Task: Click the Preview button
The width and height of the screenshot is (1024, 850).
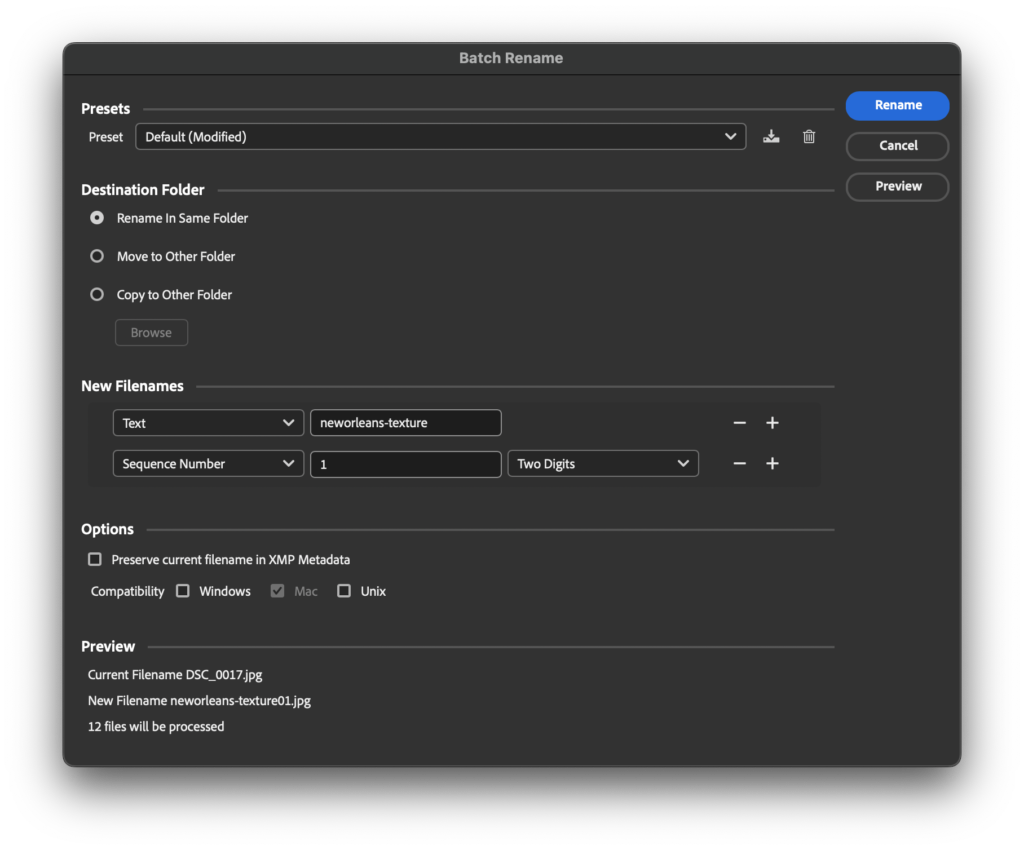Action: (897, 187)
